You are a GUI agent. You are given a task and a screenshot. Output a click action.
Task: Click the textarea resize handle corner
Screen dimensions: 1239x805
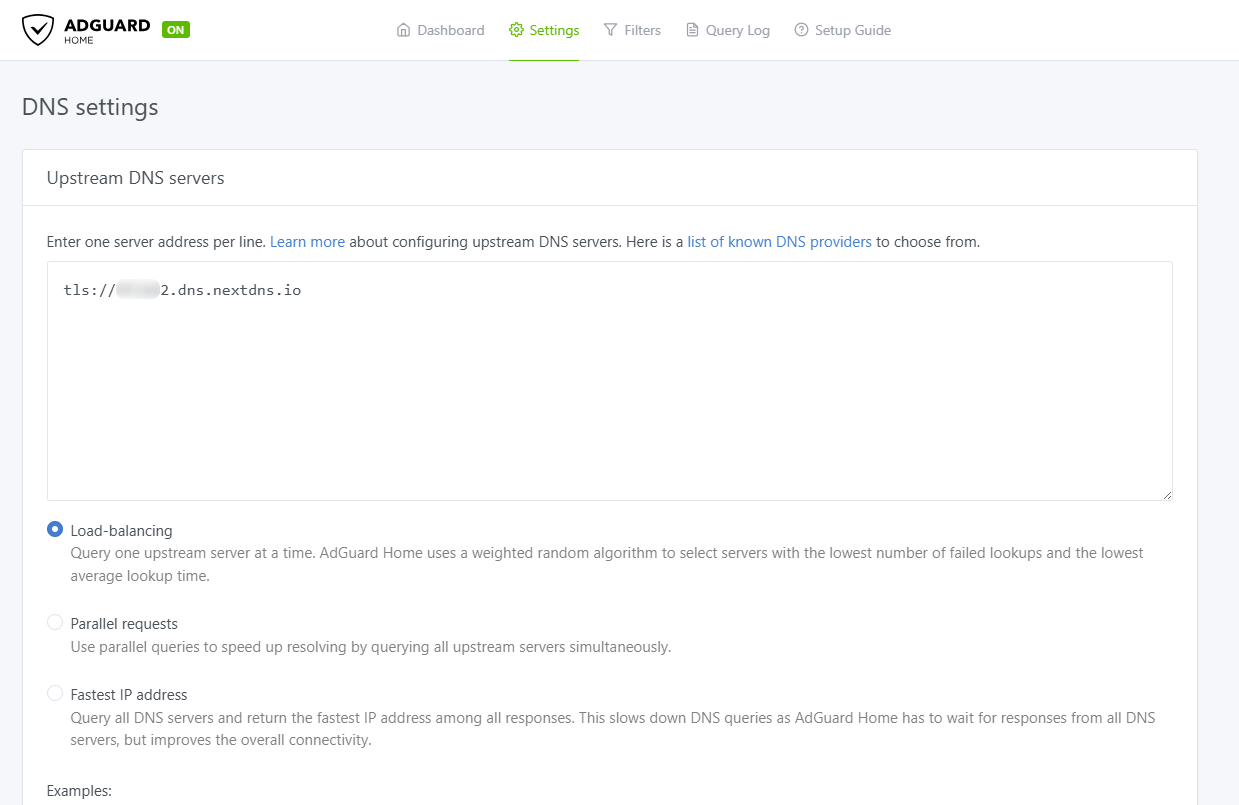tap(1166, 494)
